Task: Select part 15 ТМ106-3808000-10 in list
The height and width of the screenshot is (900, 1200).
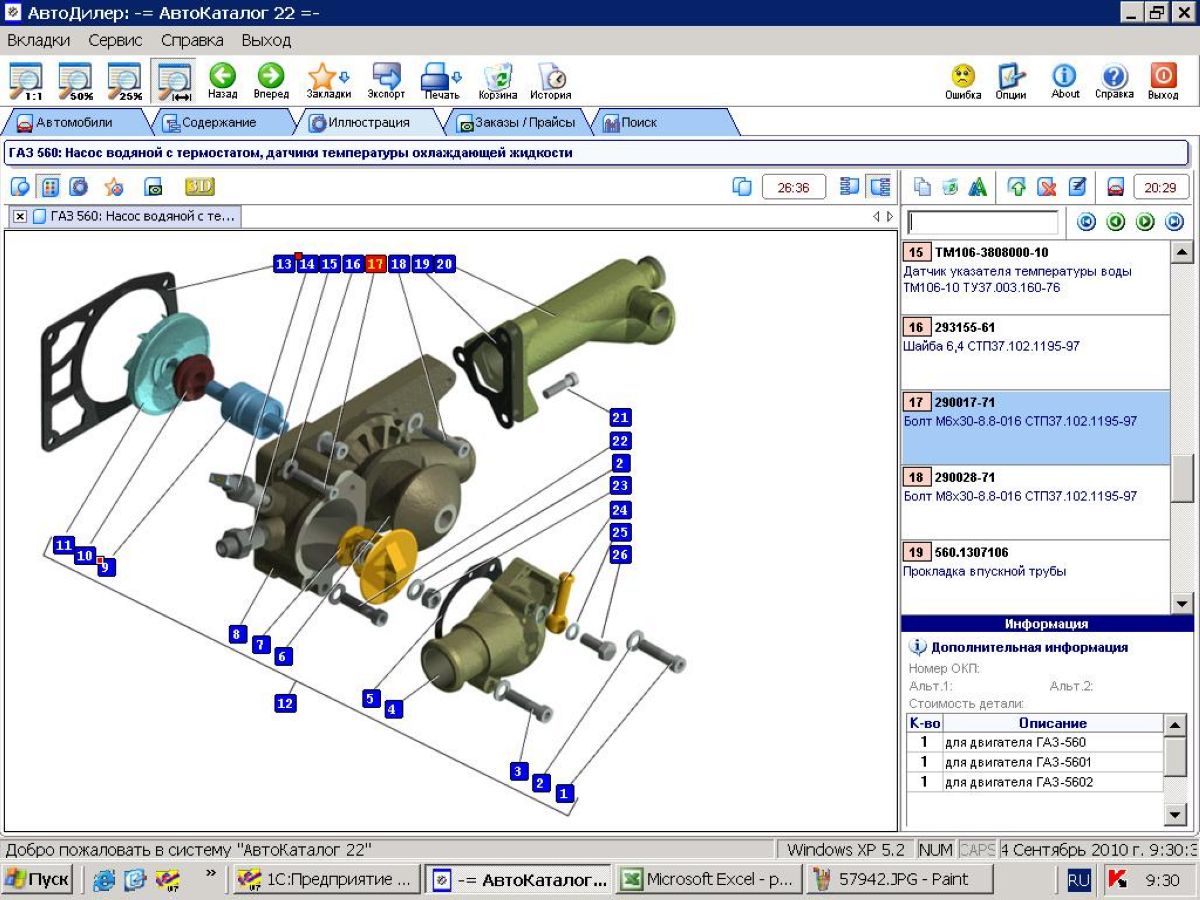Action: (x=1035, y=277)
